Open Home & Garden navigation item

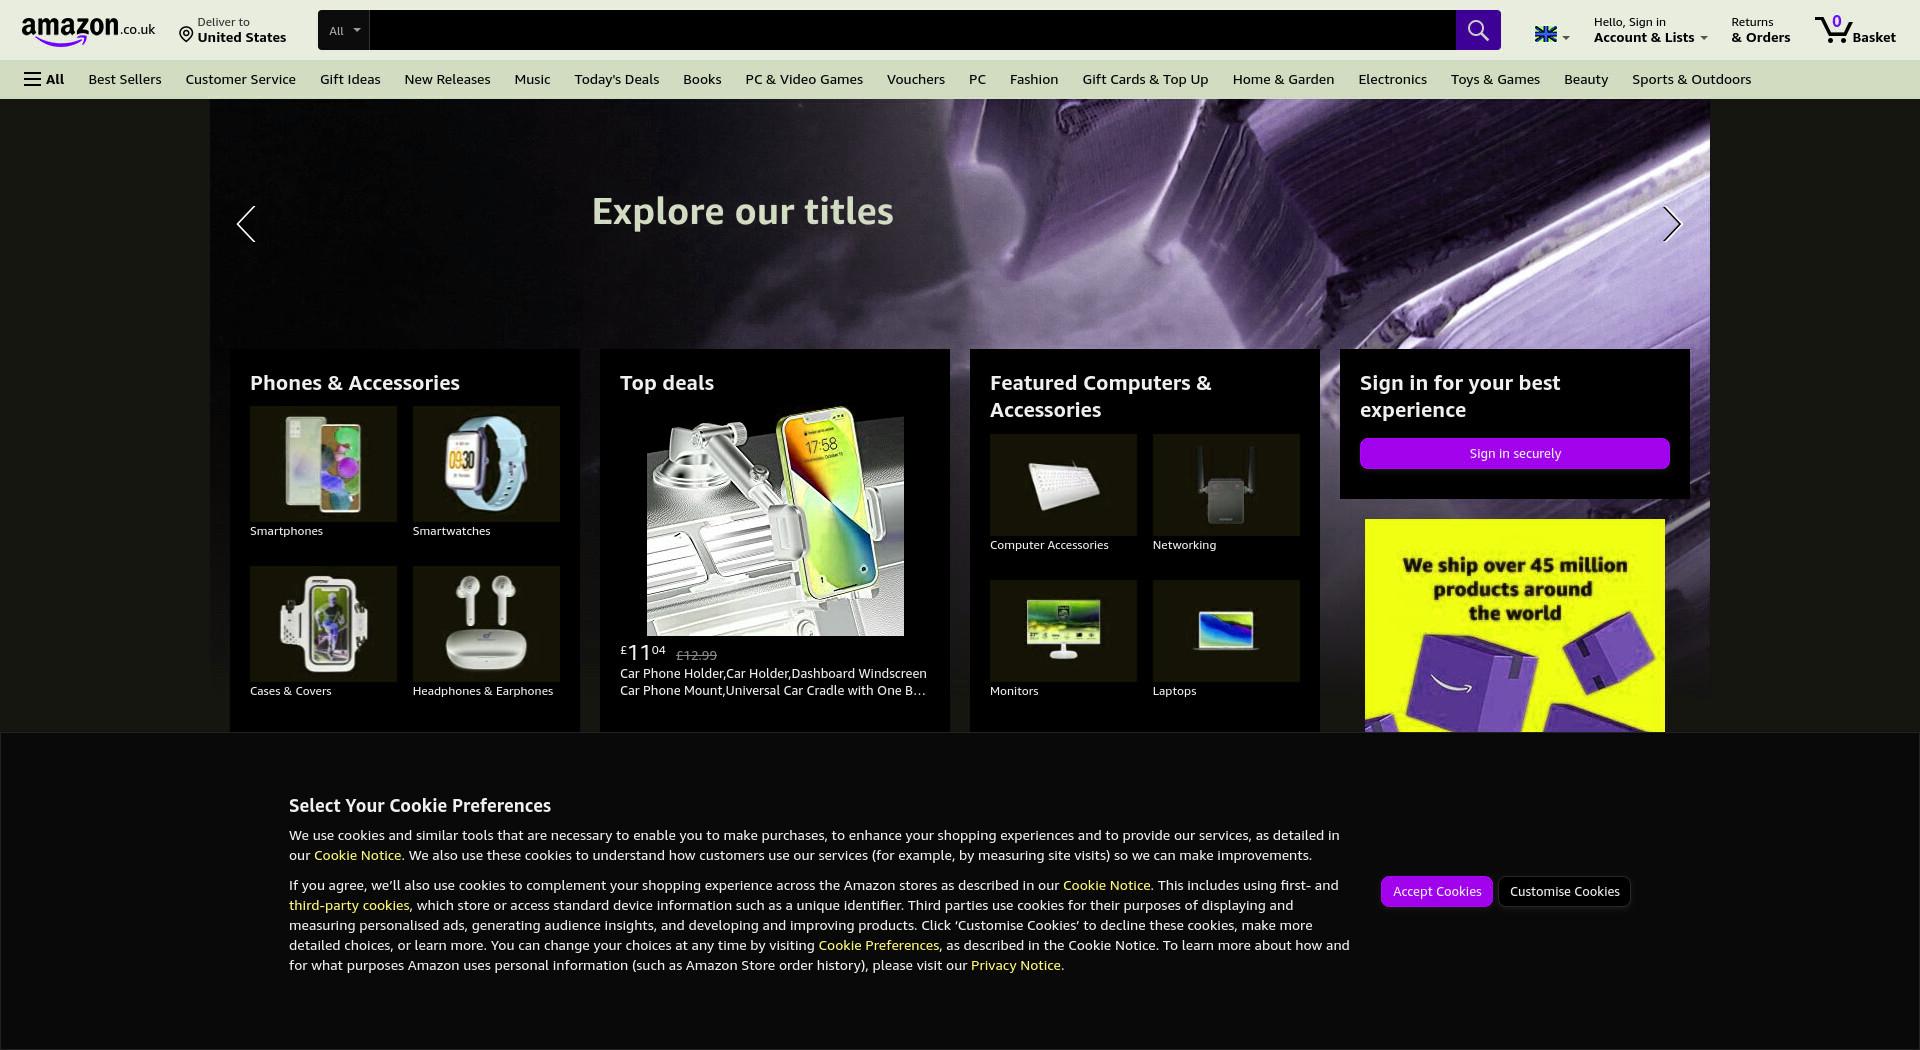click(1283, 79)
